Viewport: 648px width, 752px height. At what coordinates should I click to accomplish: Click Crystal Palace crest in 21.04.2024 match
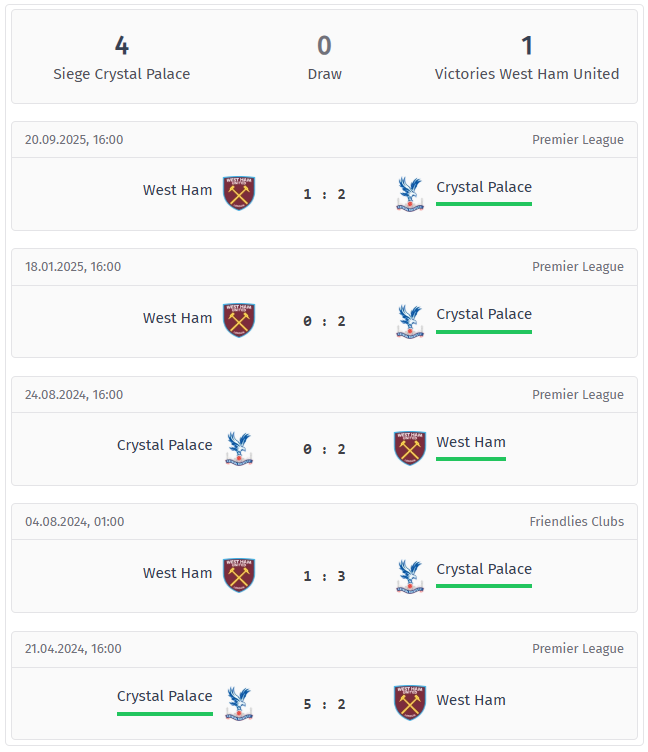coord(239,703)
